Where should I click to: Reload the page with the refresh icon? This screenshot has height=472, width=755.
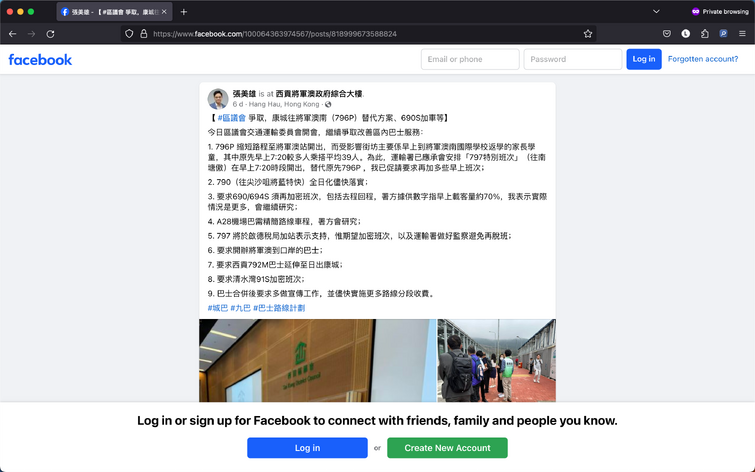[50, 34]
